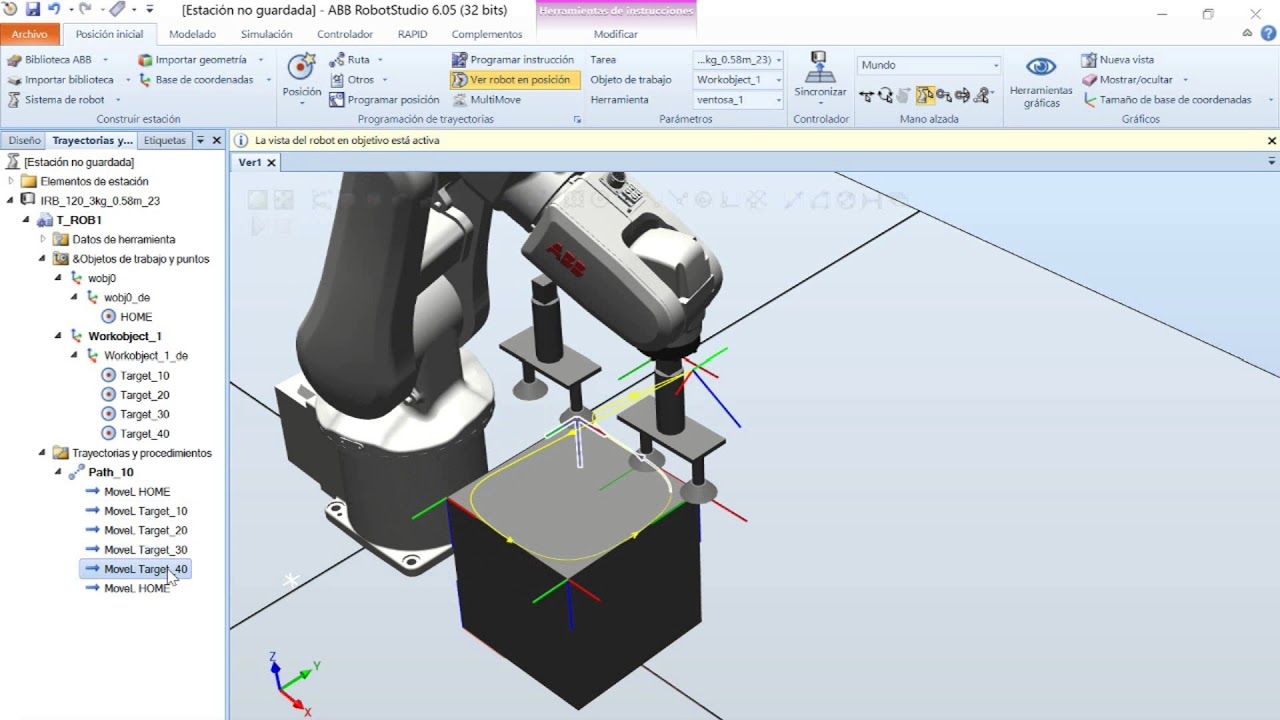The height and width of the screenshot is (720, 1280).
Task: Click Programar posición
Action: point(385,100)
